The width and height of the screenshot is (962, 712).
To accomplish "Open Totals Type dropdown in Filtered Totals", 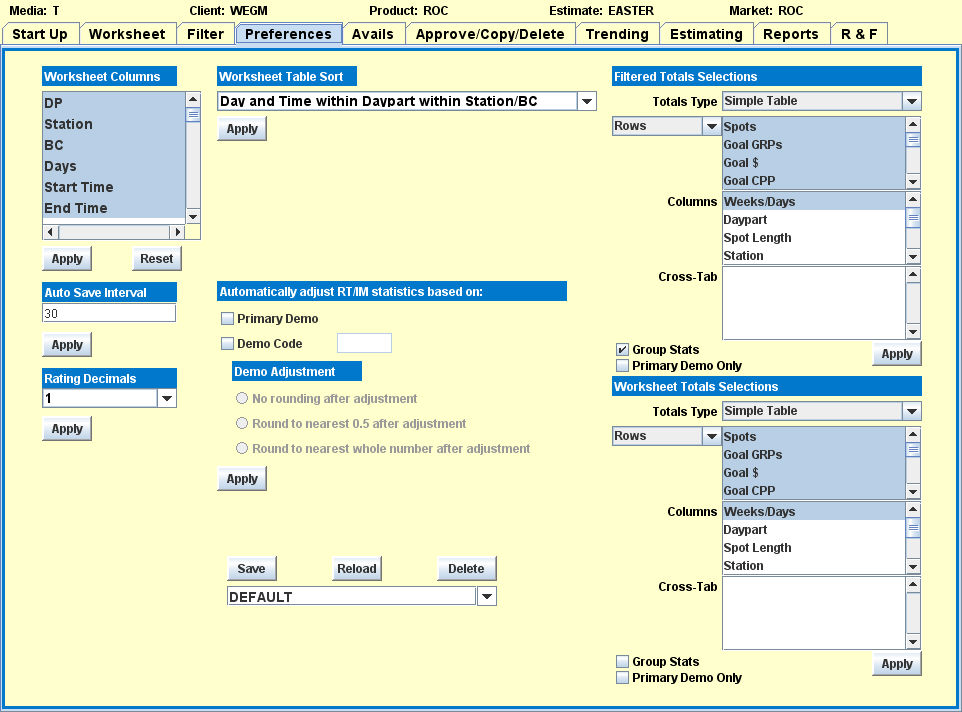I will tap(912, 101).
